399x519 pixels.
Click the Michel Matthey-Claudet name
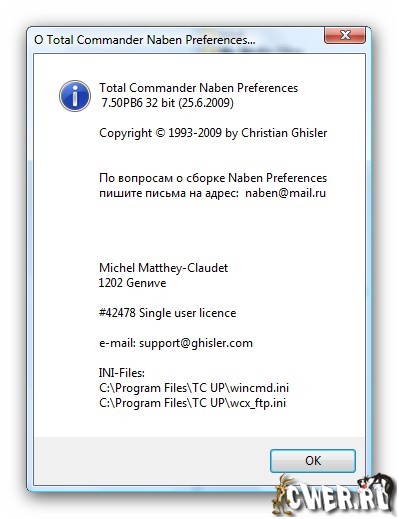pyautogui.click(x=163, y=268)
